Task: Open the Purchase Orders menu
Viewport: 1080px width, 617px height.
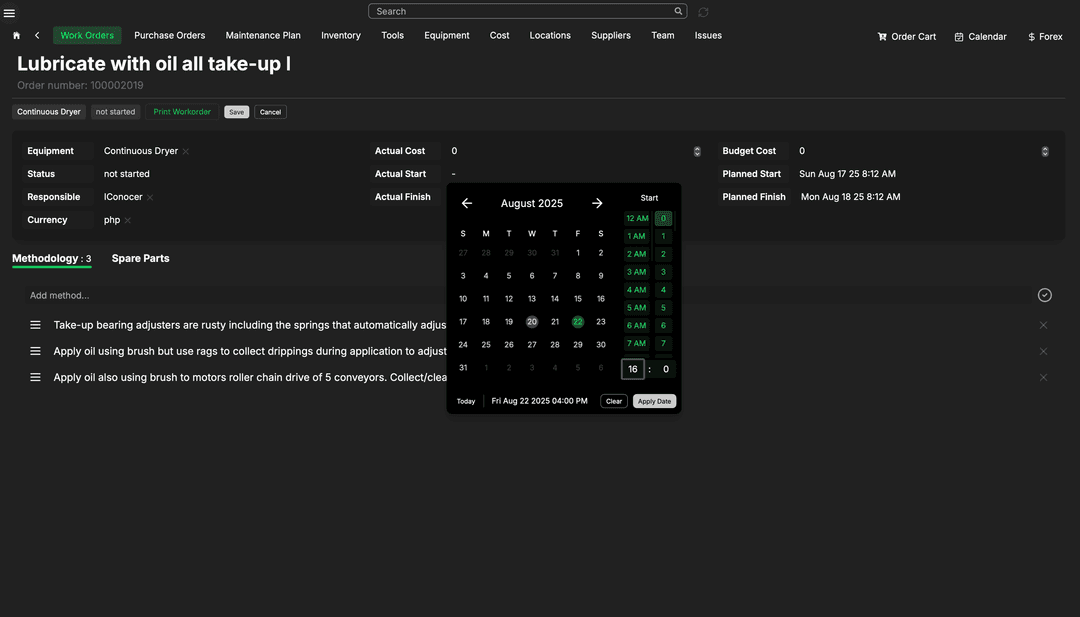Action: [x=169, y=35]
